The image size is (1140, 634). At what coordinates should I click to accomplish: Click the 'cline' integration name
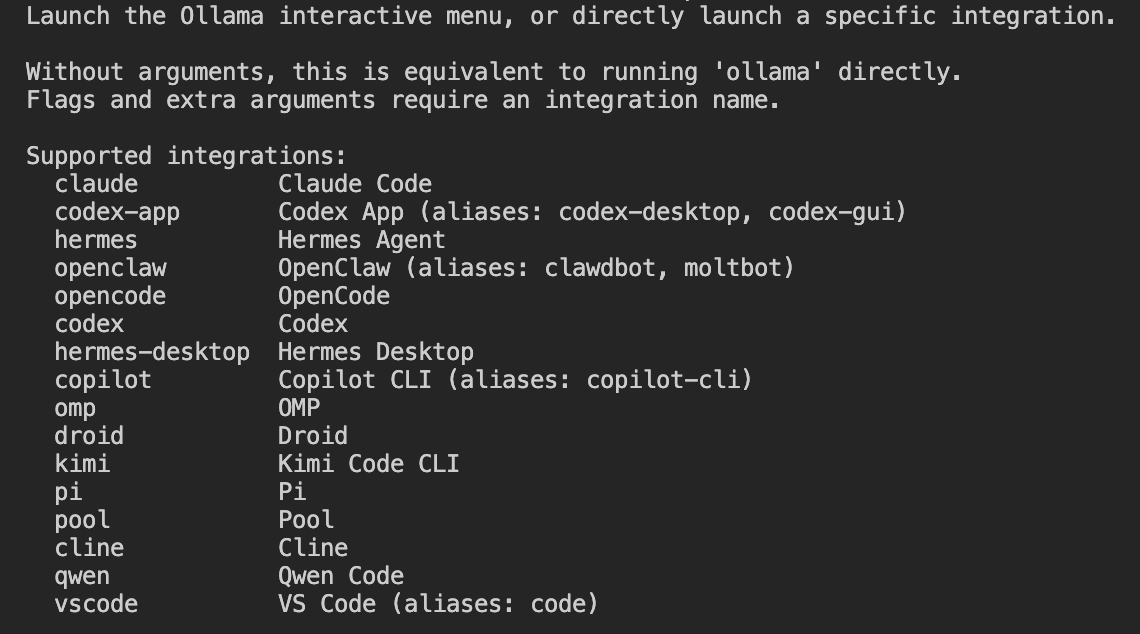[x=89, y=548]
